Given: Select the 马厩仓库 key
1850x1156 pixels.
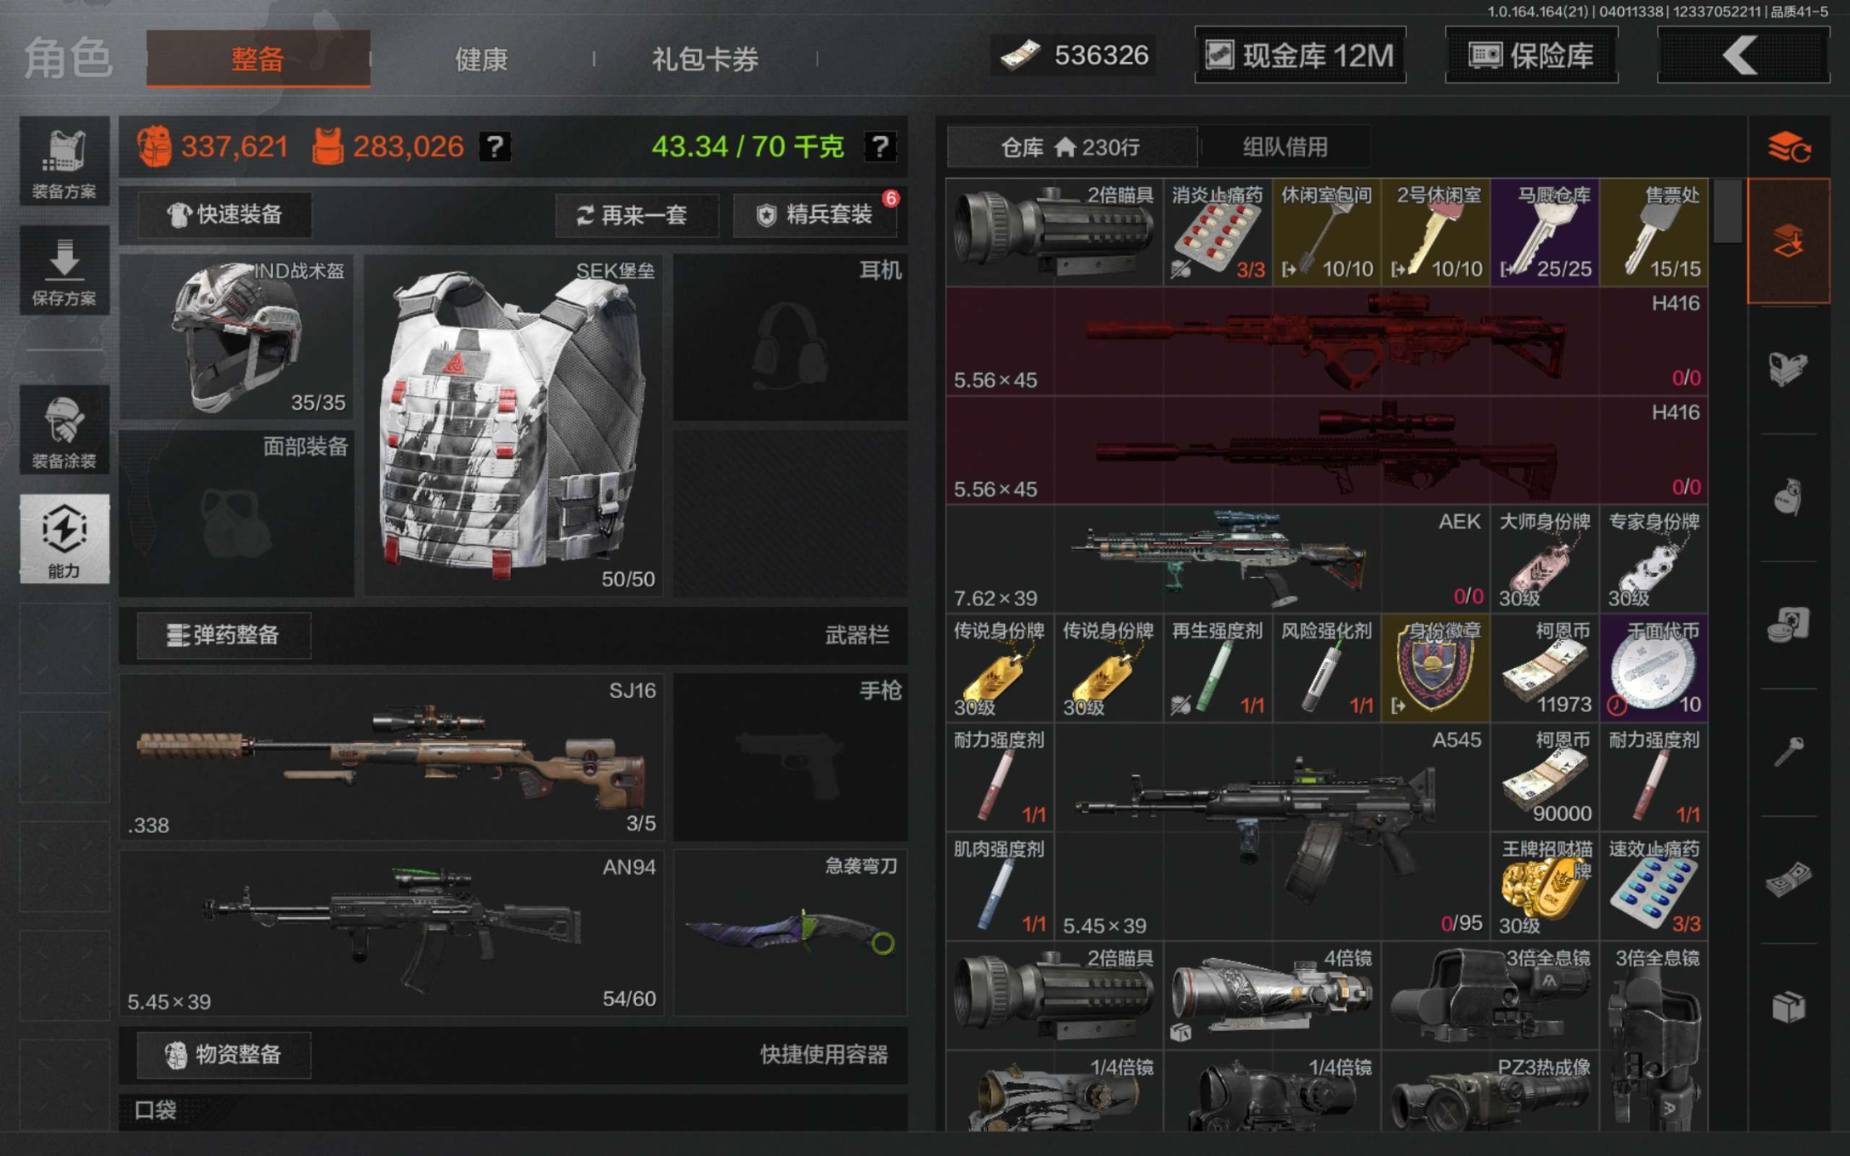Looking at the screenshot, I should [x=1545, y=232].
